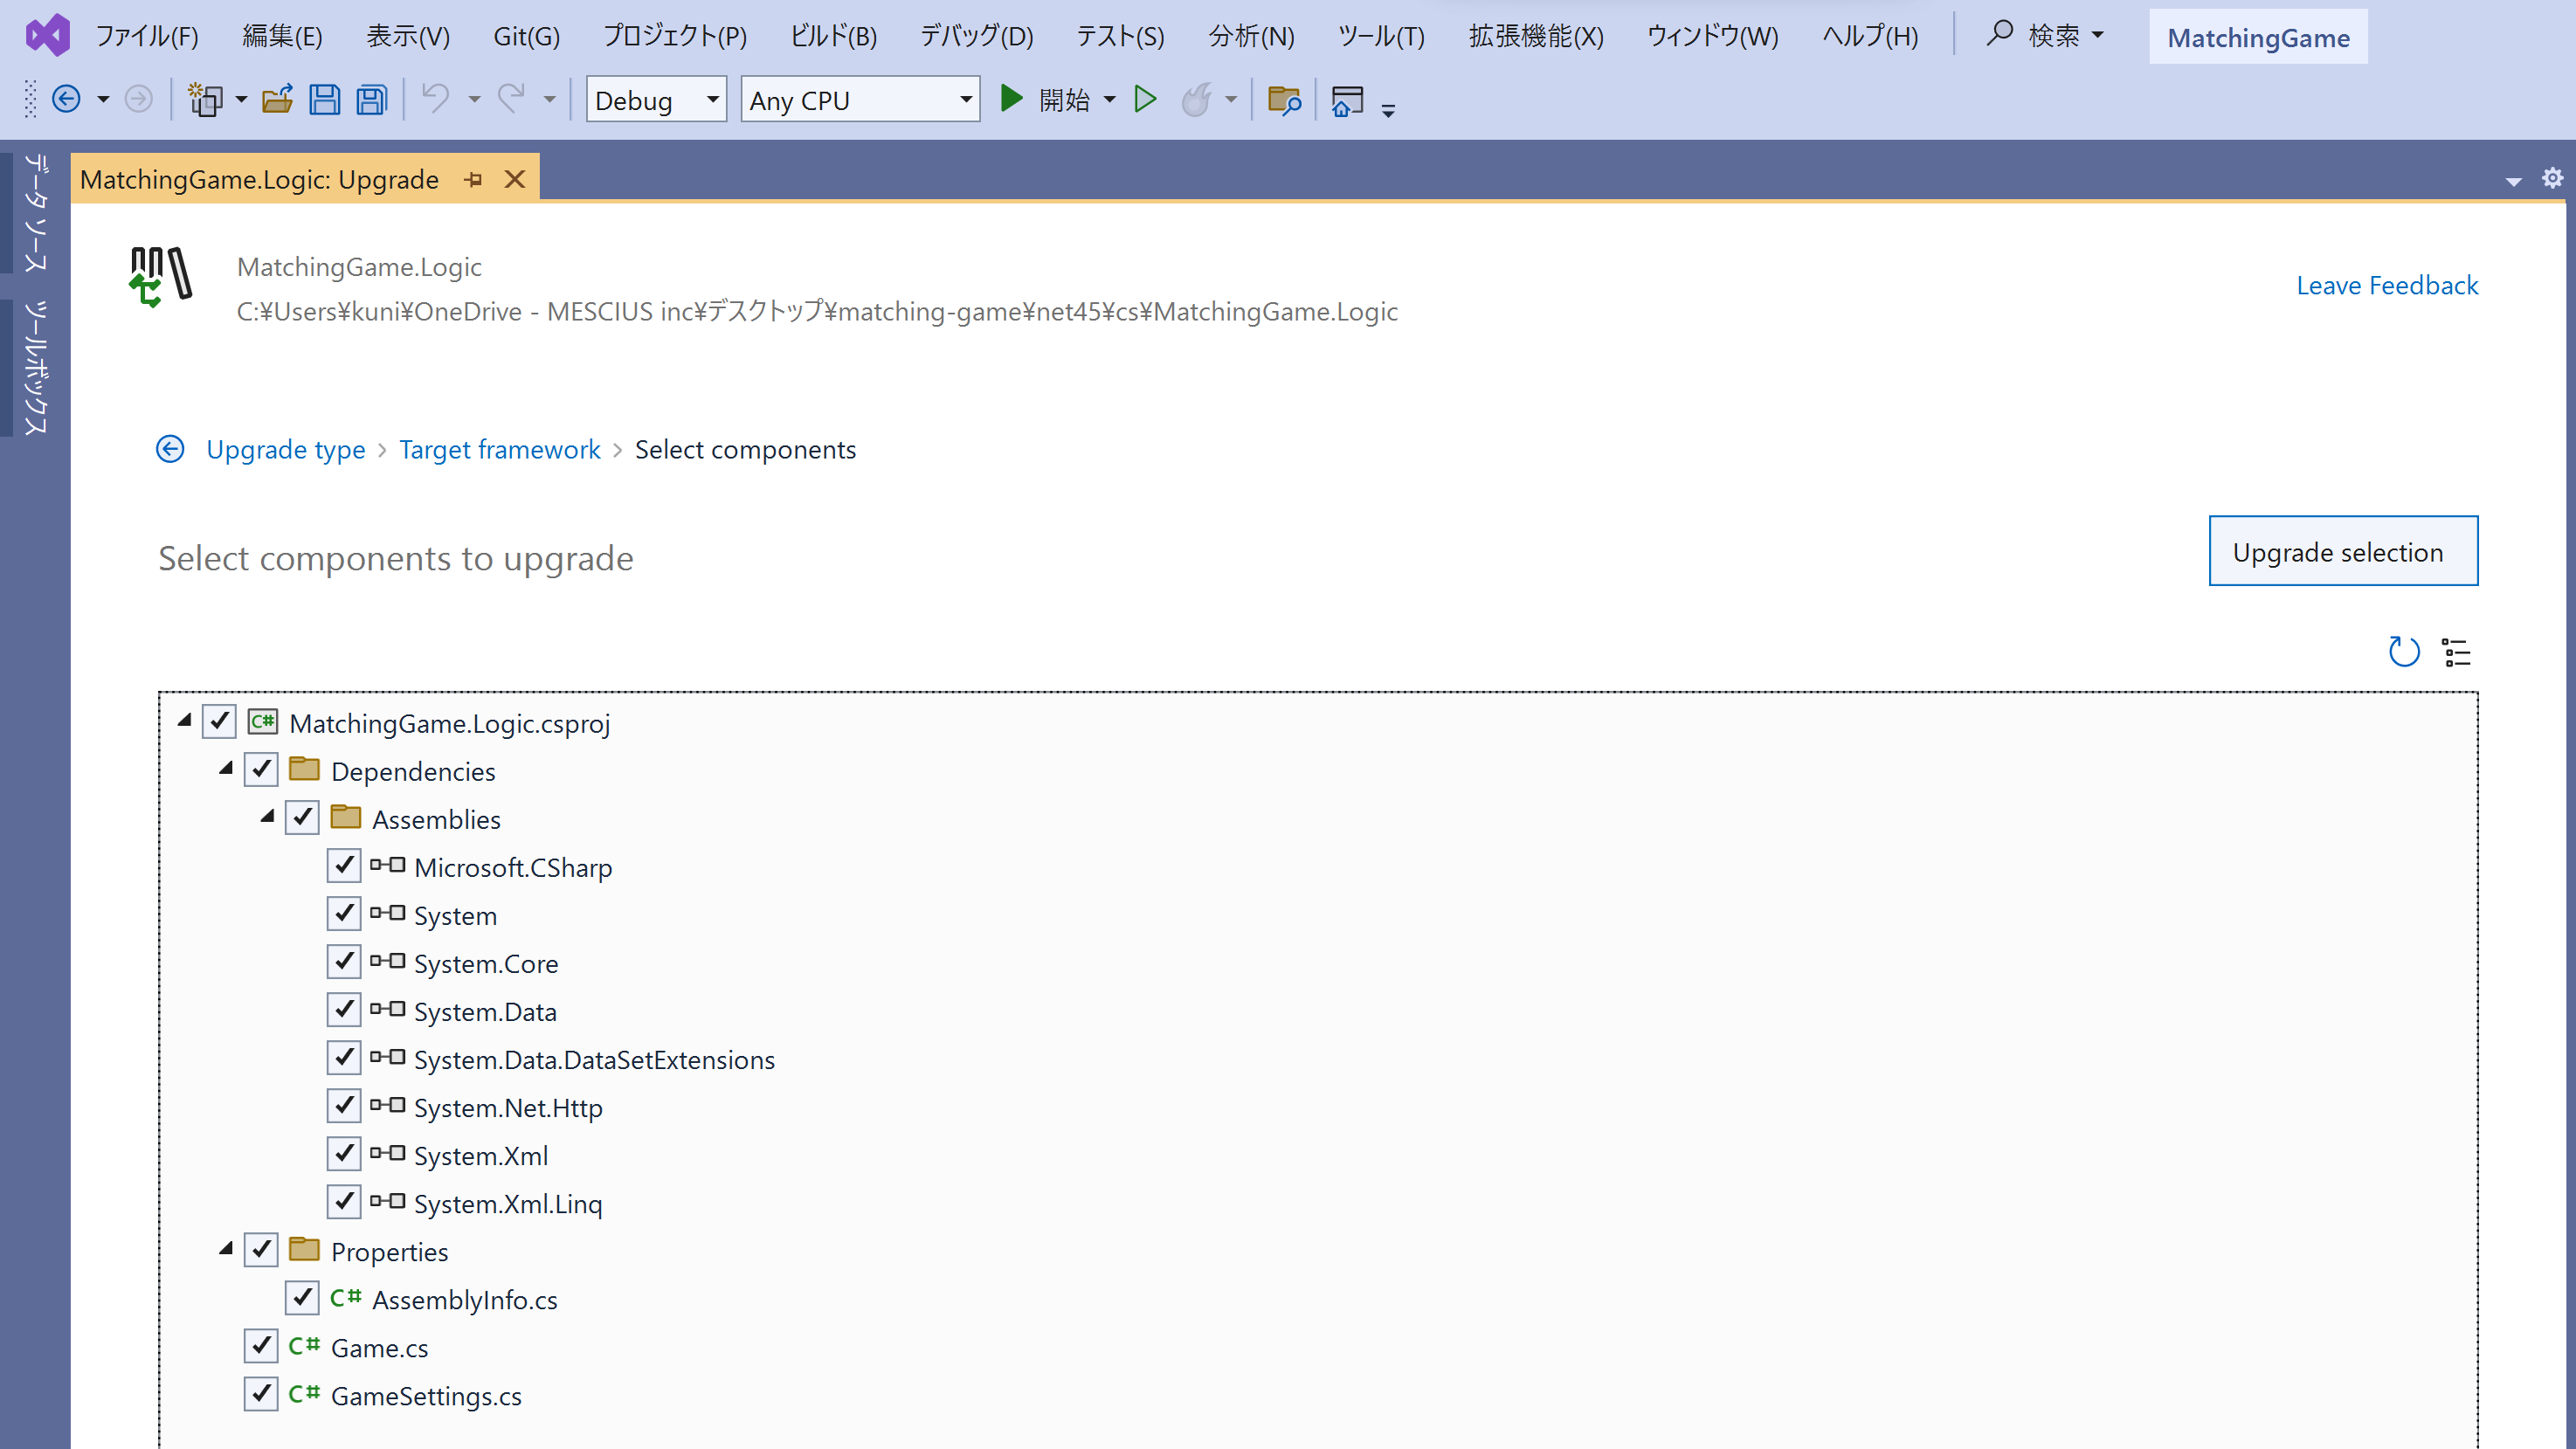The image size is (2576, 1449).
Task: Click the Hot Reload flame icon
Action: (x=1197, y=99)
